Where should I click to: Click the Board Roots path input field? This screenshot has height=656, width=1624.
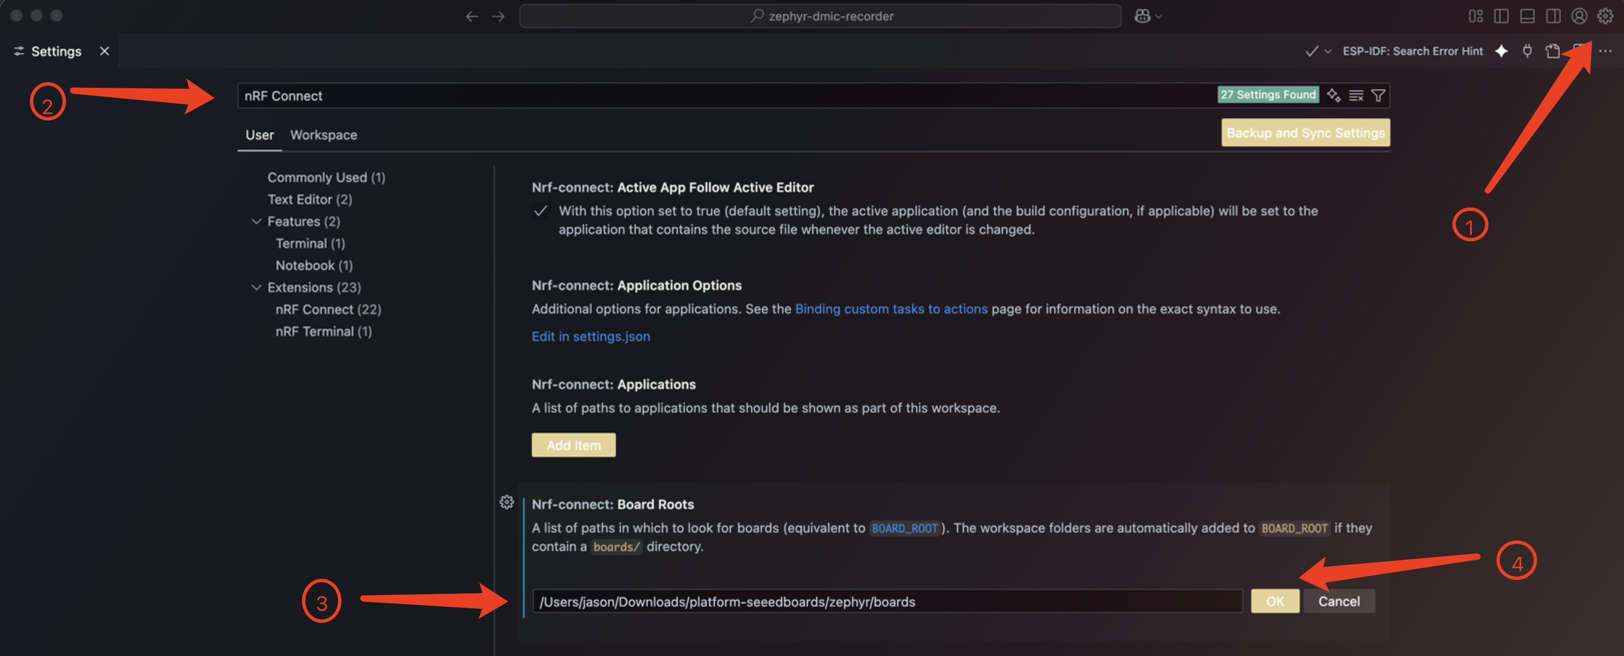coord(887,601)
